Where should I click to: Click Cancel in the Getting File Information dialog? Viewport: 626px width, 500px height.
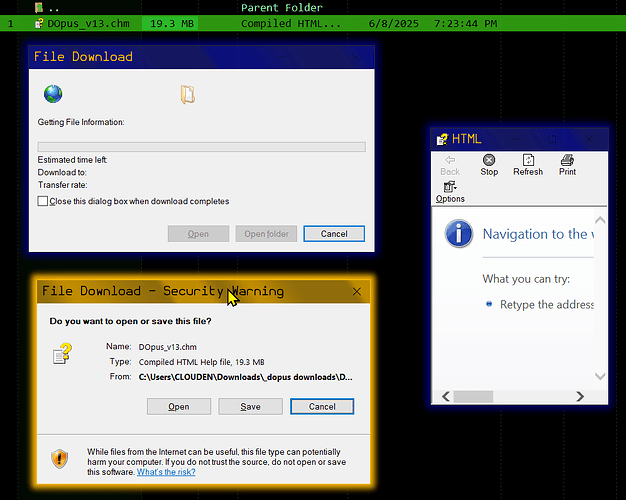(334, 234)
